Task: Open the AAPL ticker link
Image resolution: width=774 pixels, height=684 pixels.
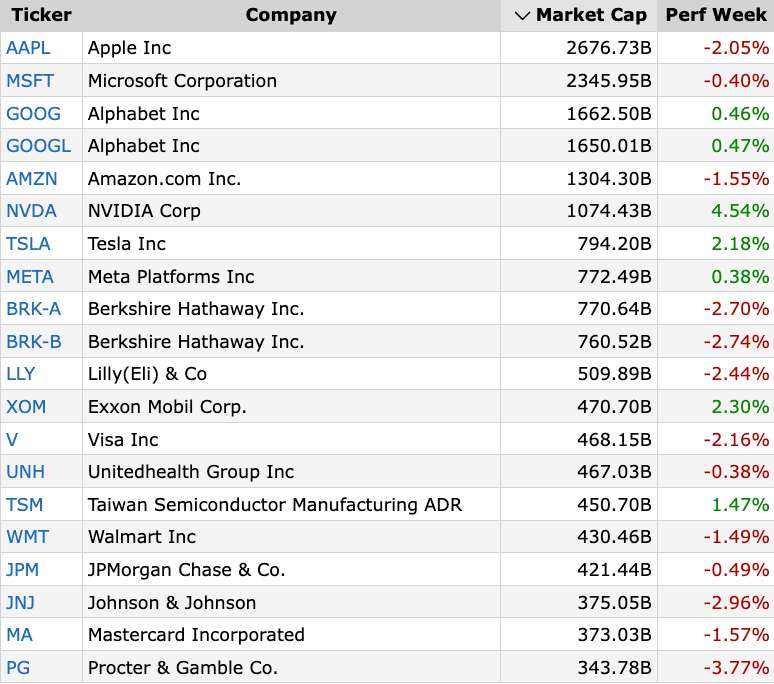Action: pos(28,48)
